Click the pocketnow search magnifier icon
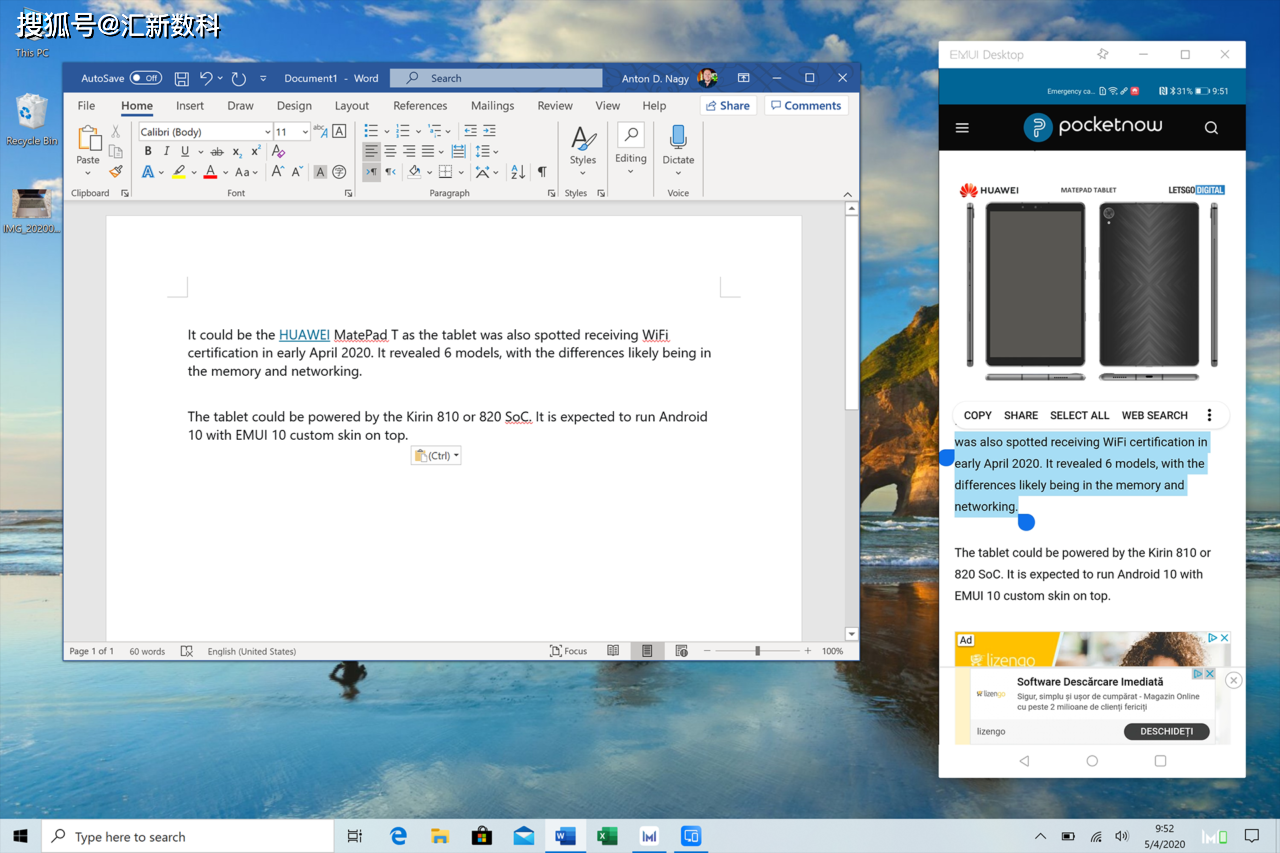The width and height of the screenshot is (1280, 853). point(1211,128)
